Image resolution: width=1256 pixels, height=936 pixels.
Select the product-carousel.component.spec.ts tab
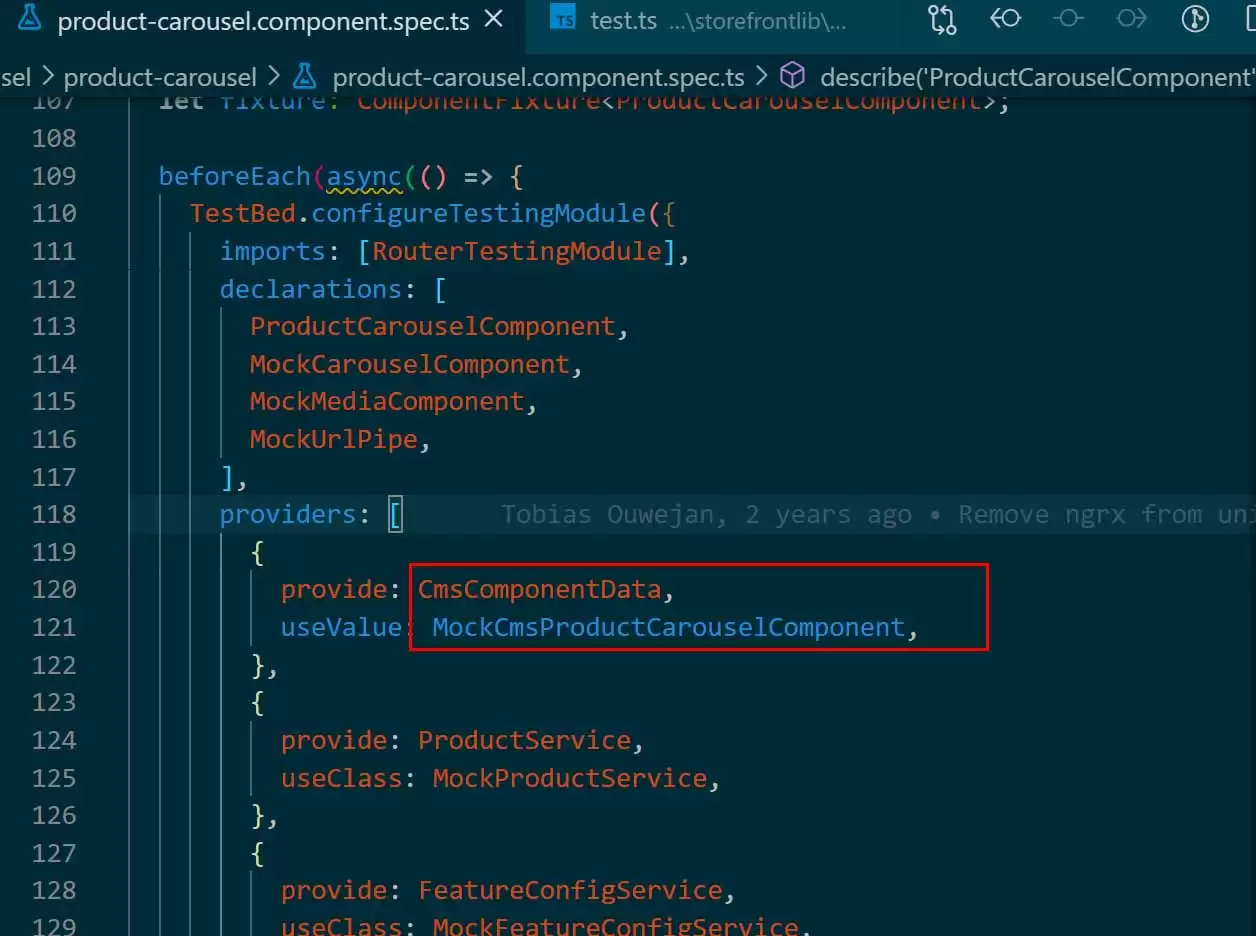(262, 21)
